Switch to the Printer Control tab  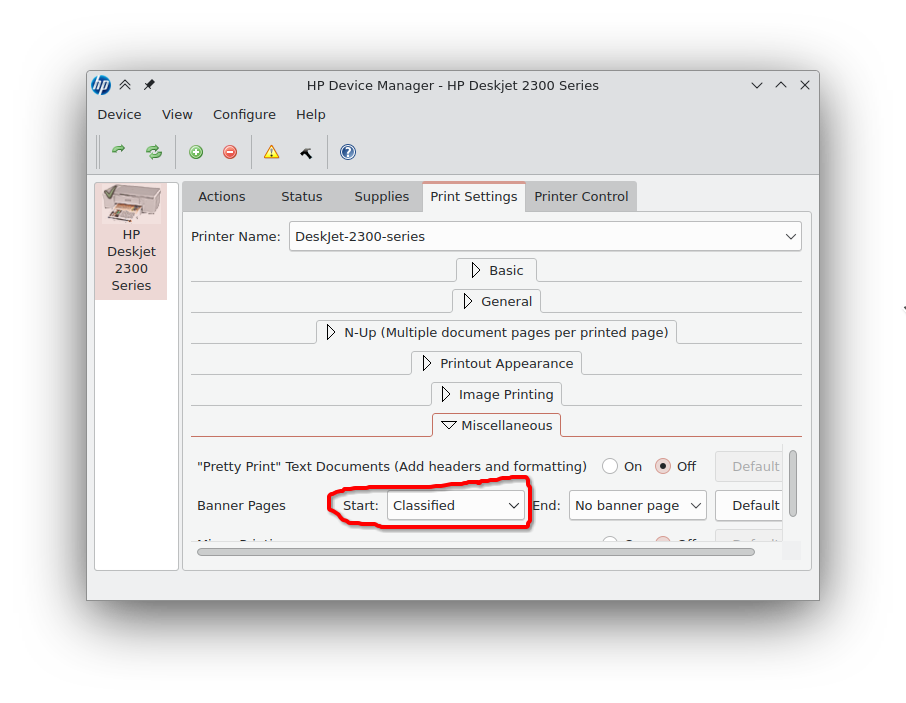point(580,196)
